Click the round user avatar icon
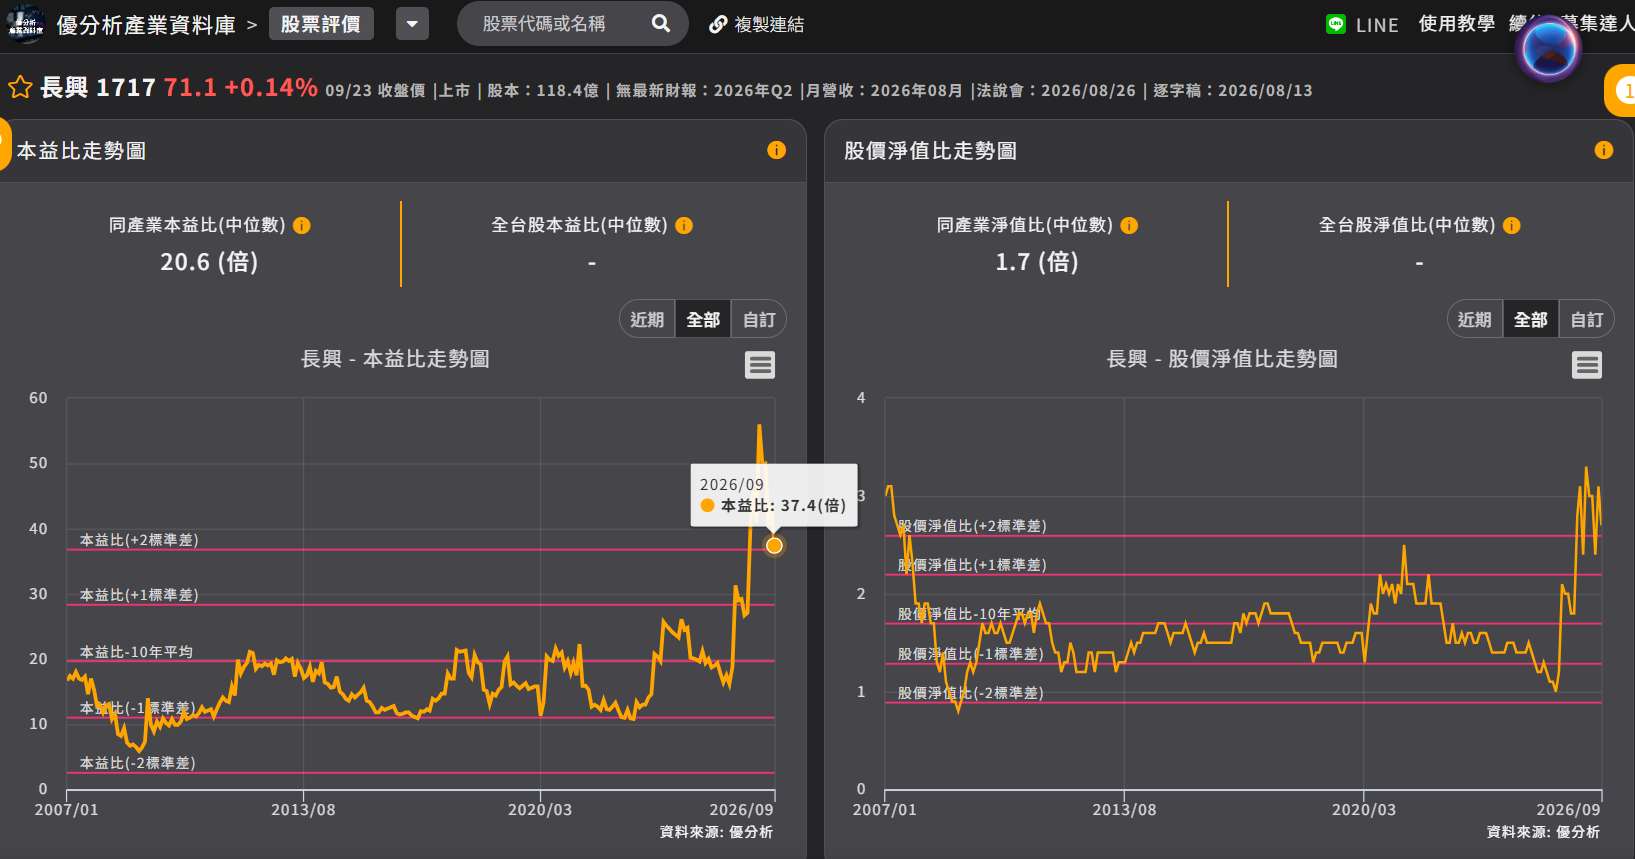 coord(1548,48)
